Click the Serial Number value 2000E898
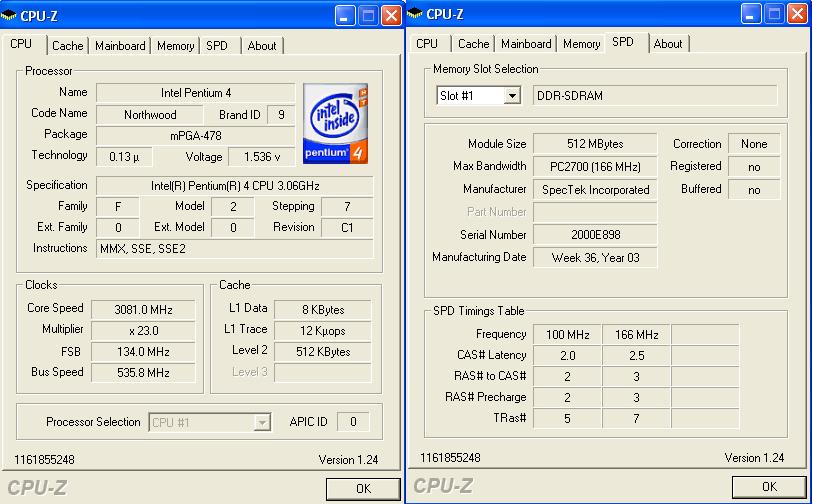Viewport: 813px width, 504px height. 595,234
